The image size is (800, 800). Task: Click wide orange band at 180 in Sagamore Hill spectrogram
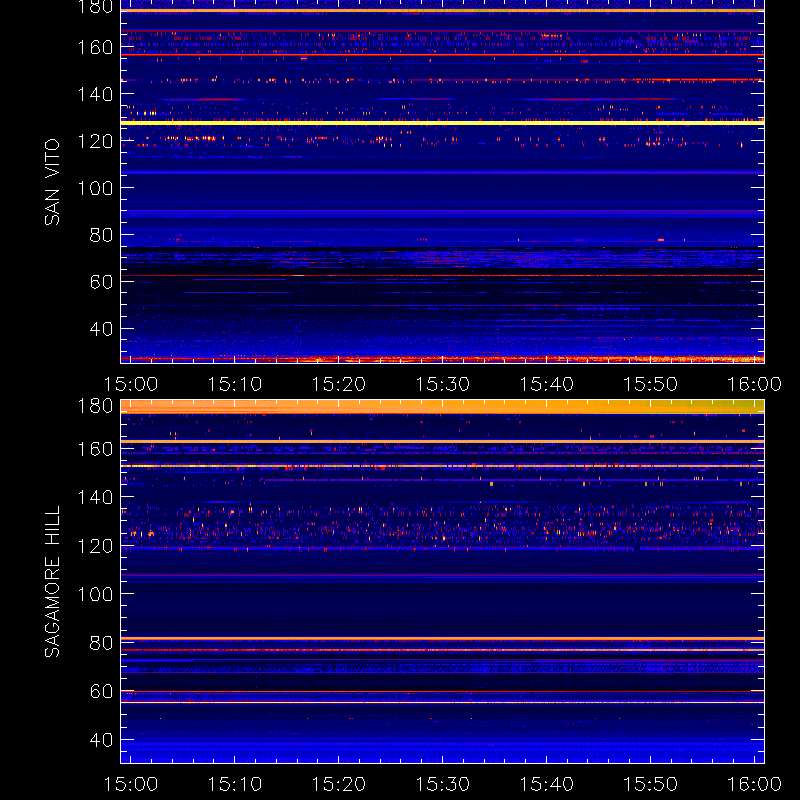click(x=442, y=407)
